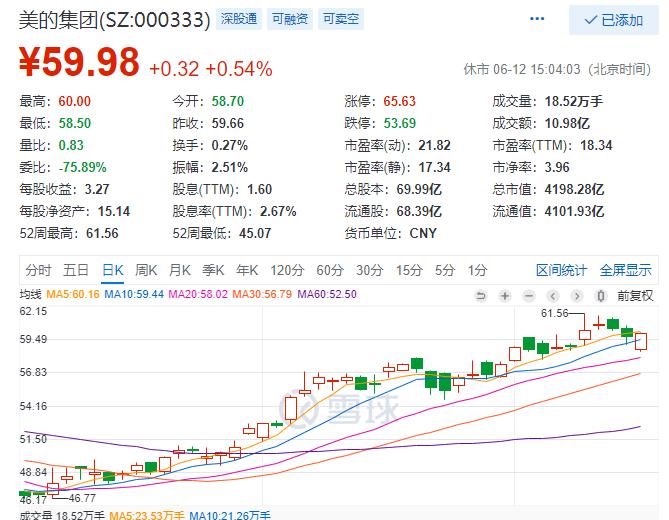Switch to the 月K monthly chart tab
Image resolution: width=669 pixels, height=520 pixels.
tap(180, 270)
